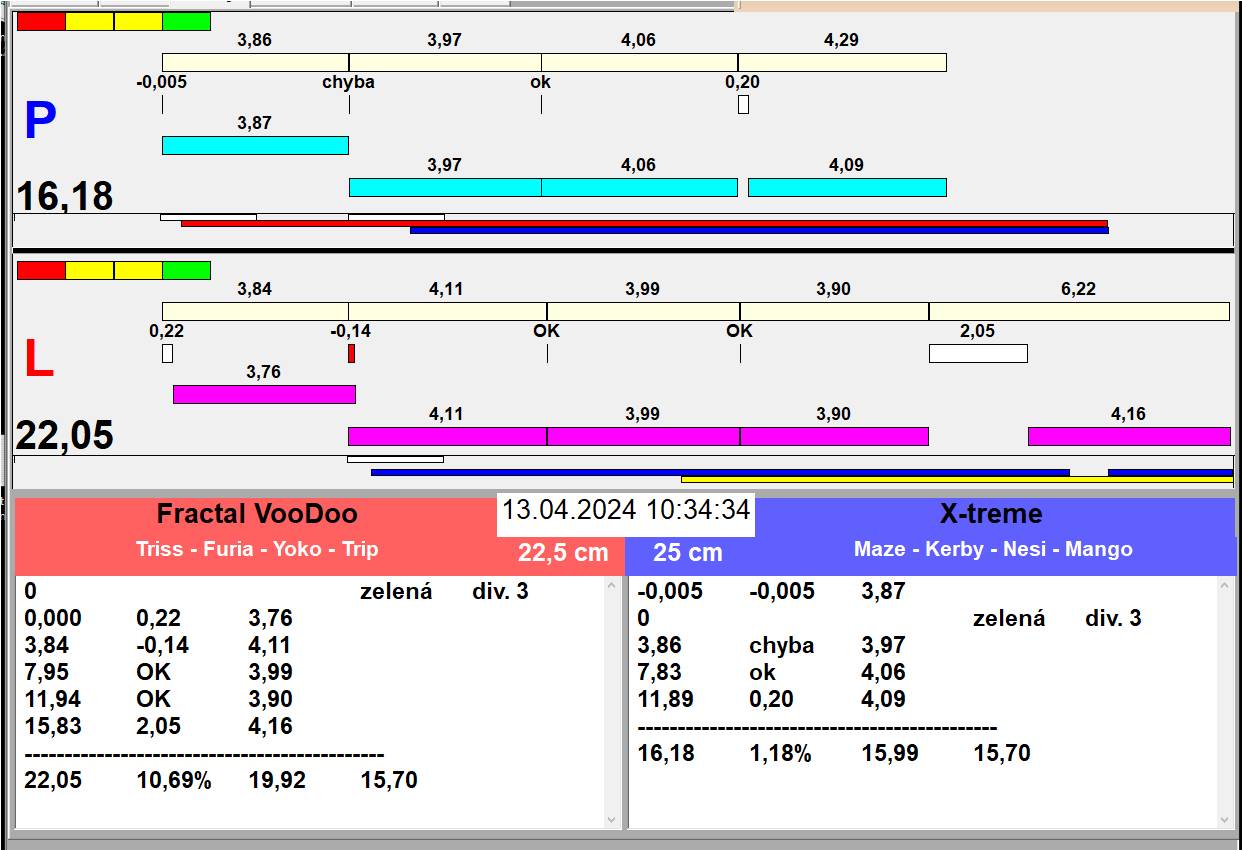
Task: Click the green start light in lane L
Action: [186, 270]
